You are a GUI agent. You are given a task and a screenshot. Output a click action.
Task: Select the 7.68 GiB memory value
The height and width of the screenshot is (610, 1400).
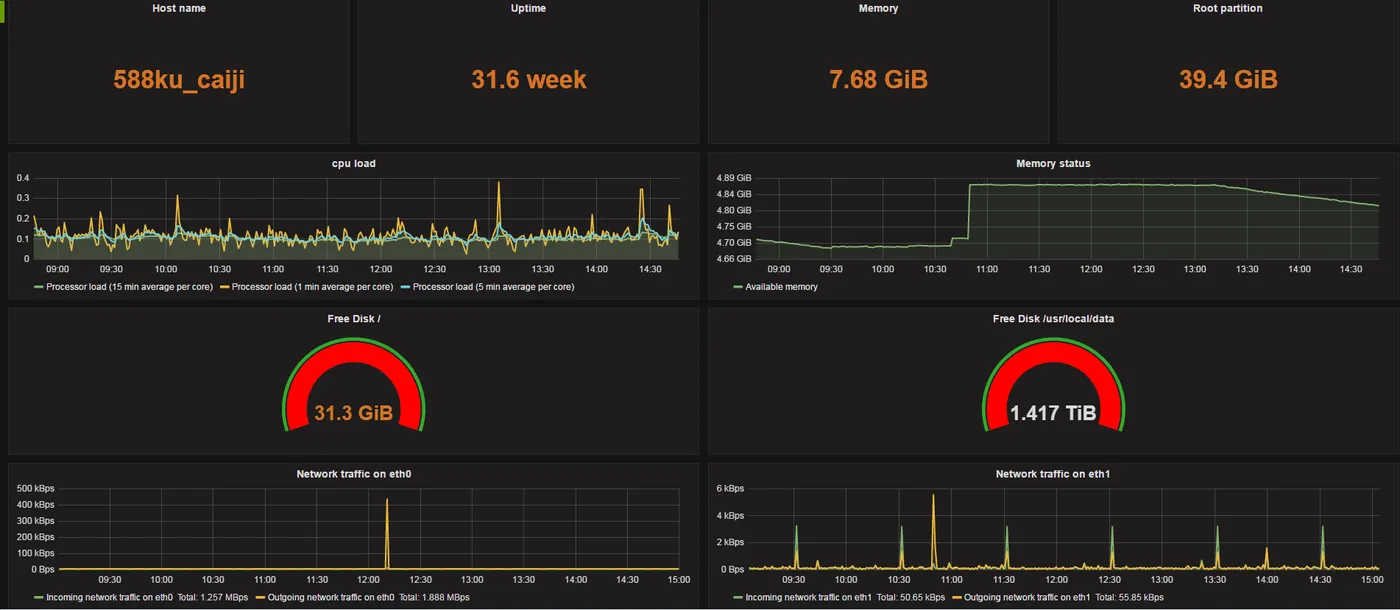878,80
